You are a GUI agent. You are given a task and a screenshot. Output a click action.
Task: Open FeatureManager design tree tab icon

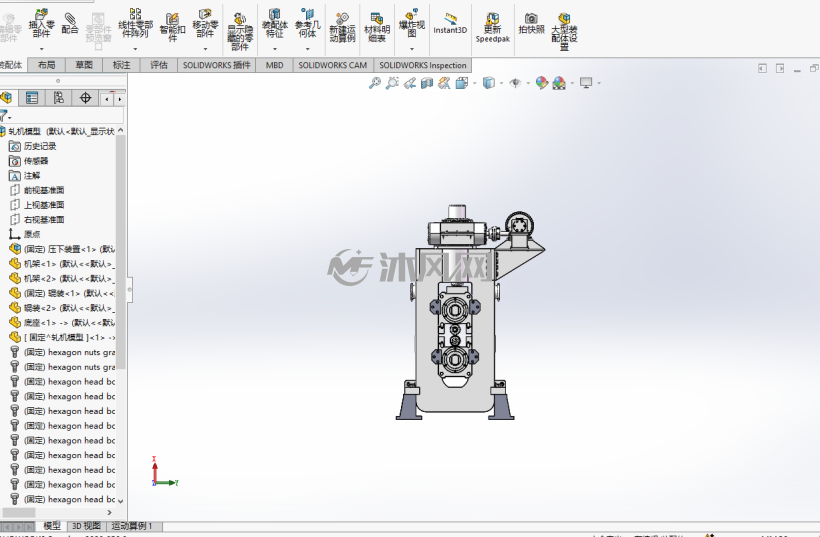pos(6,98)
